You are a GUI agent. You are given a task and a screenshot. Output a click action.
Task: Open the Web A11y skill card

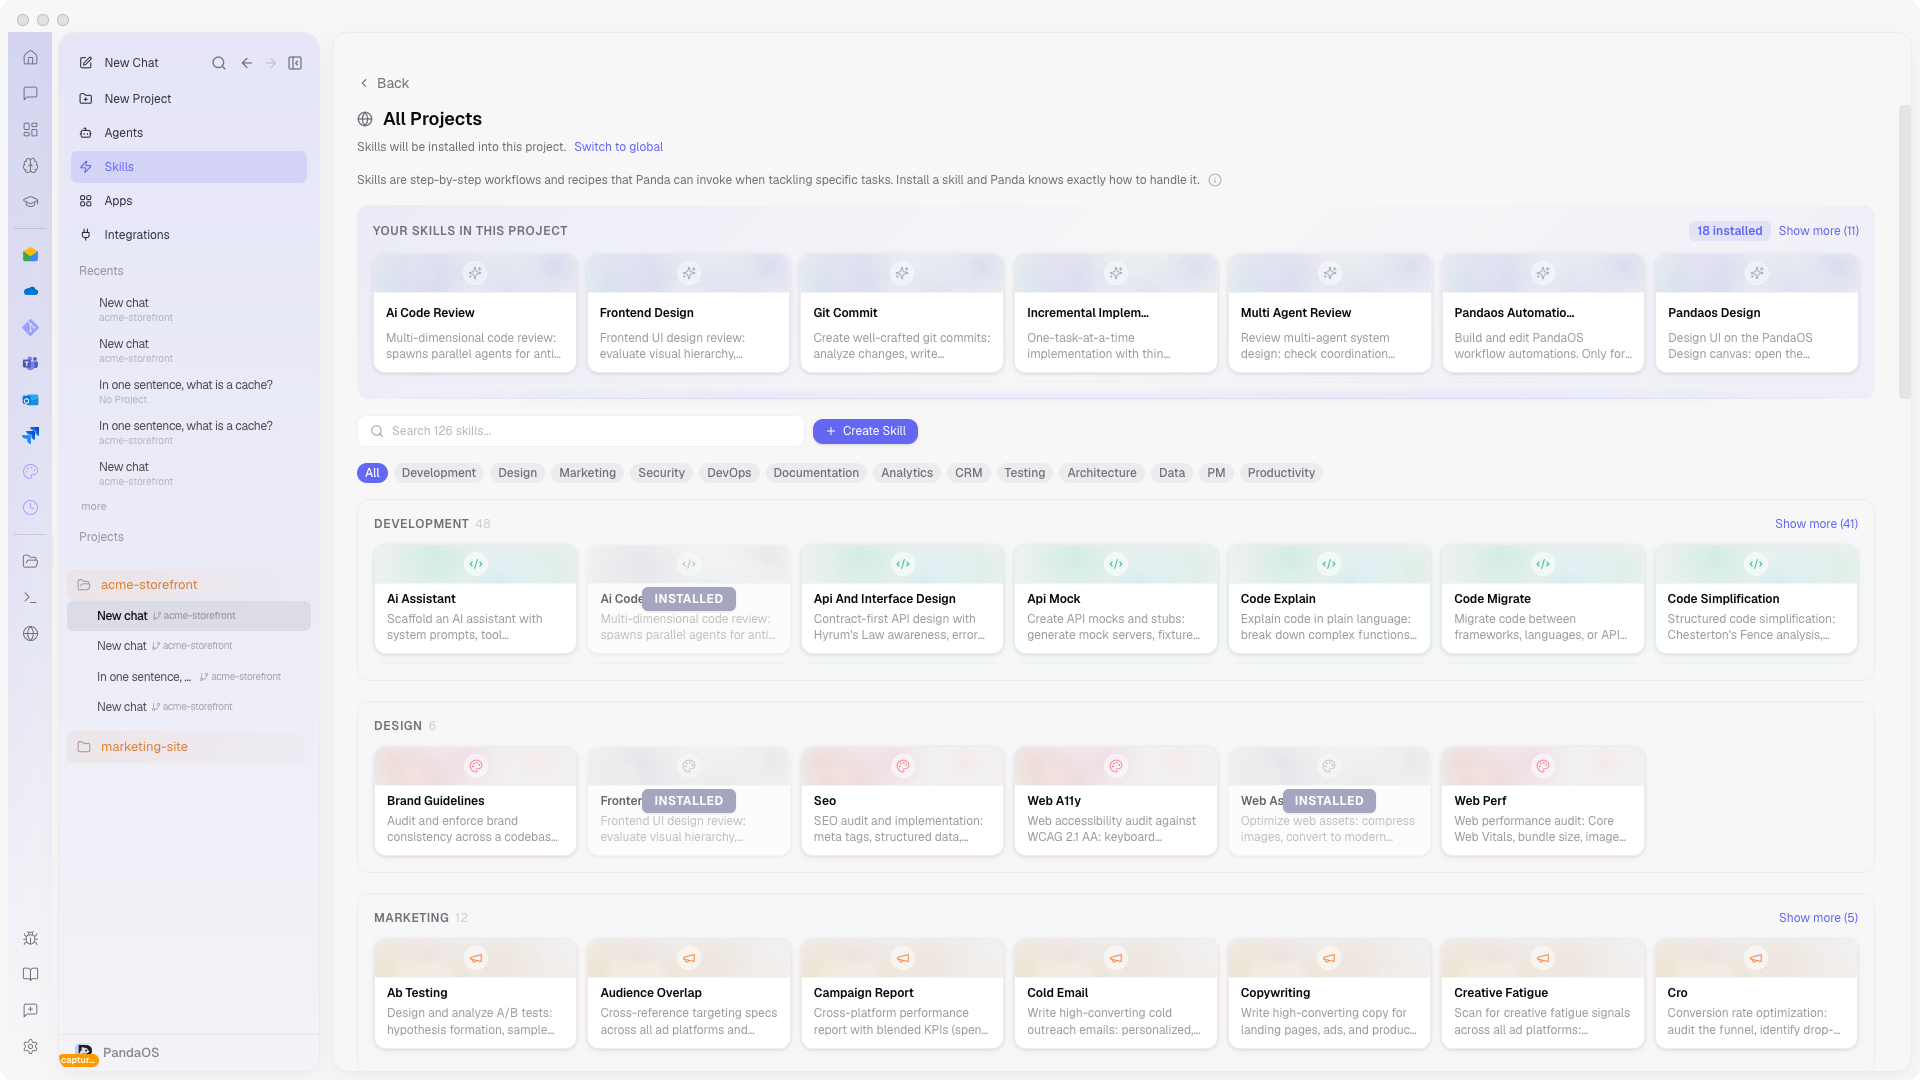1115,801
